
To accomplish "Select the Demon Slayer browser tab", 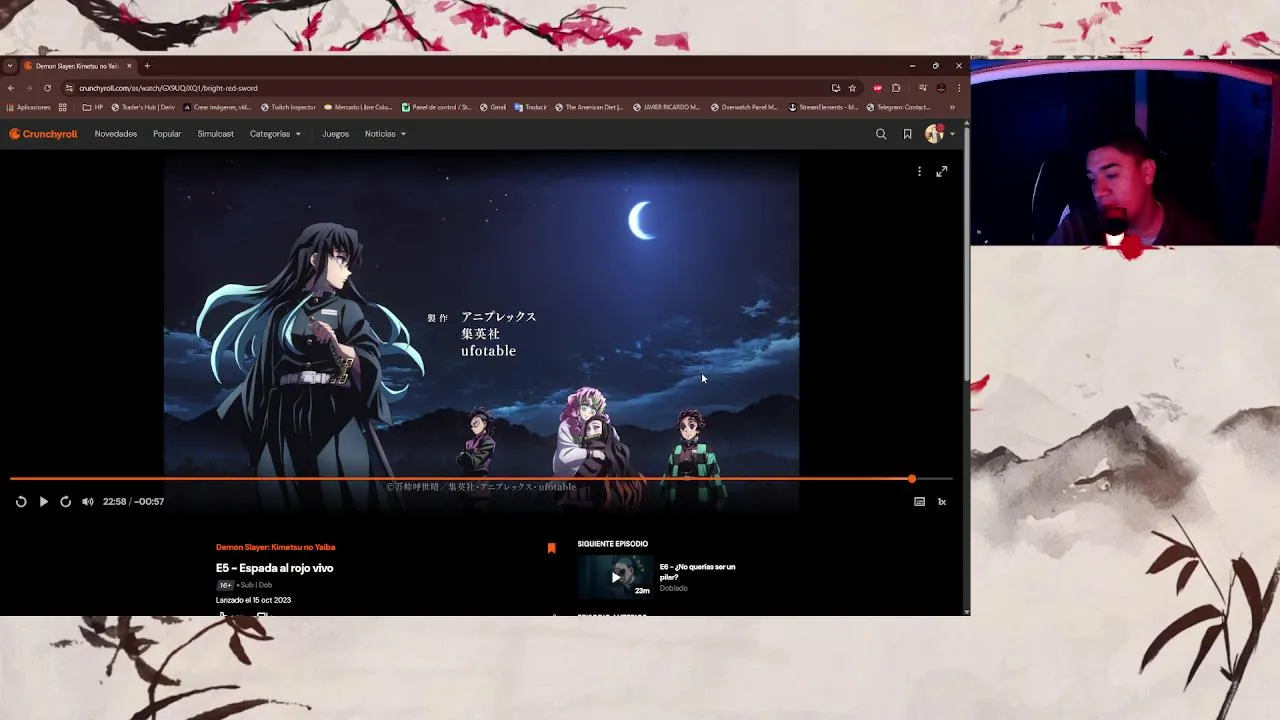I will click(78, 66).
